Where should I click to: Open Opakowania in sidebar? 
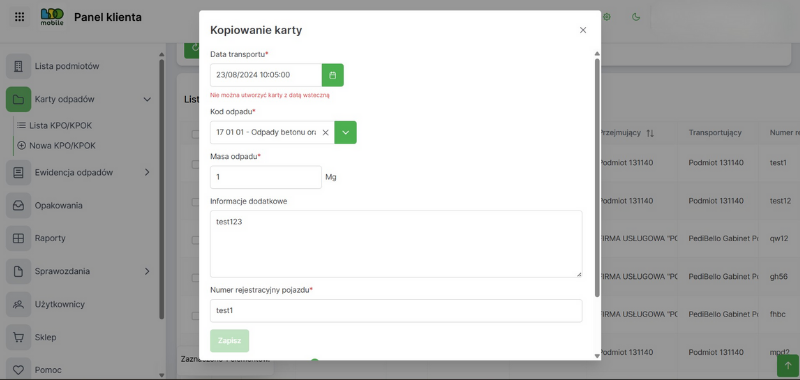[59, 206]
